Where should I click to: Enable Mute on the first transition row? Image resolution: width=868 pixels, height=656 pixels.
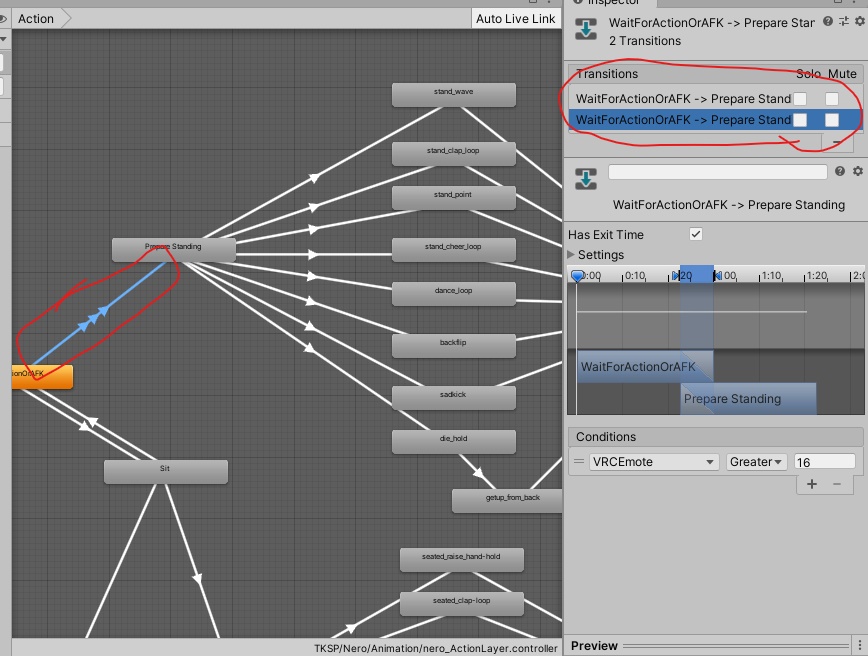831,99
